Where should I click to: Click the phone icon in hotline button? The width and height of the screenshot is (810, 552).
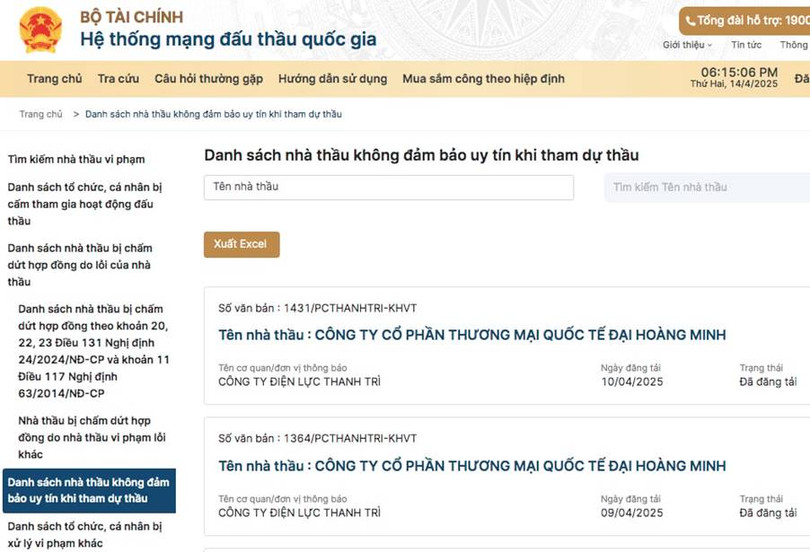(x=689, y=21)
